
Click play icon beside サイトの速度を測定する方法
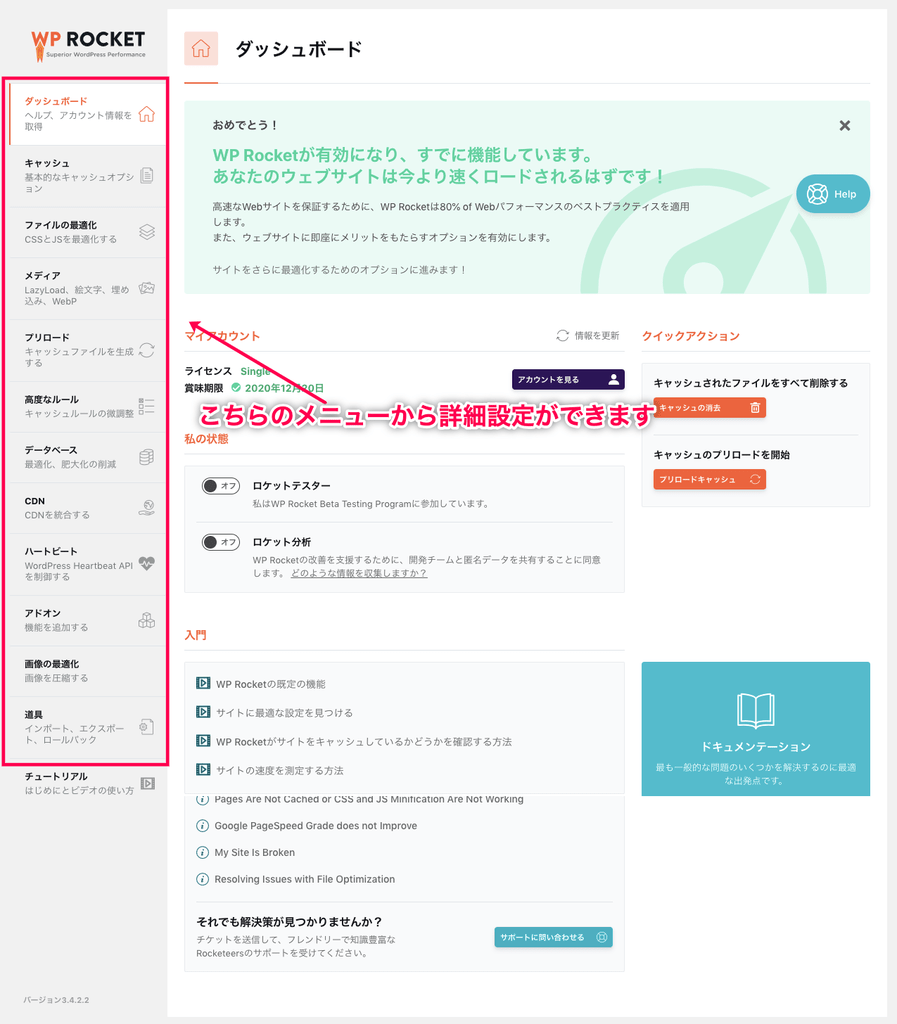pos(203,769)
